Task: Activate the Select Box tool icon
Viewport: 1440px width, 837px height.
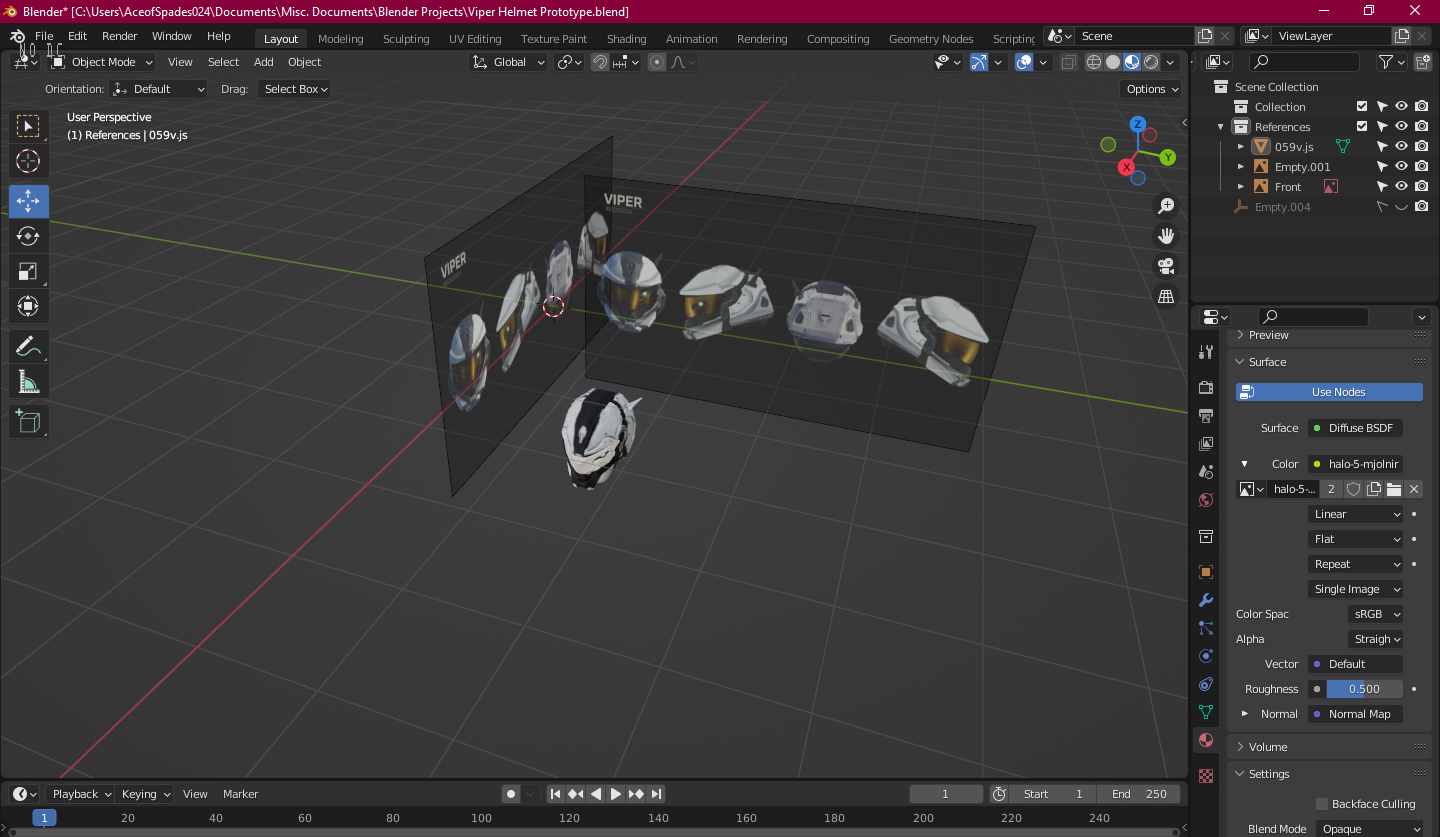Action: pyautogui.click(x=28, y=126)
